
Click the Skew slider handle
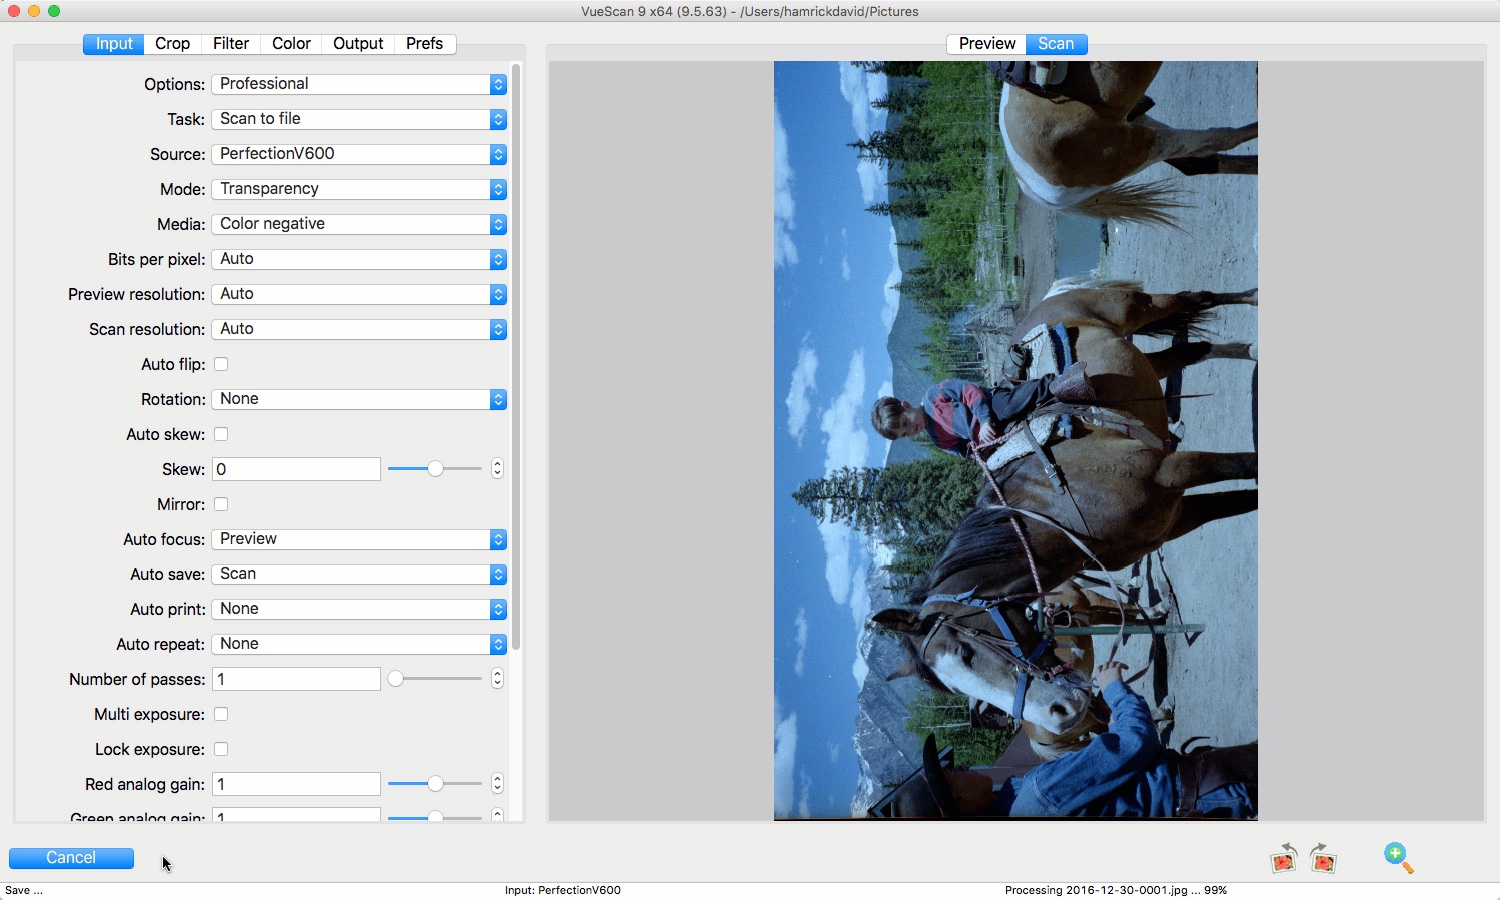pos(435,469)
